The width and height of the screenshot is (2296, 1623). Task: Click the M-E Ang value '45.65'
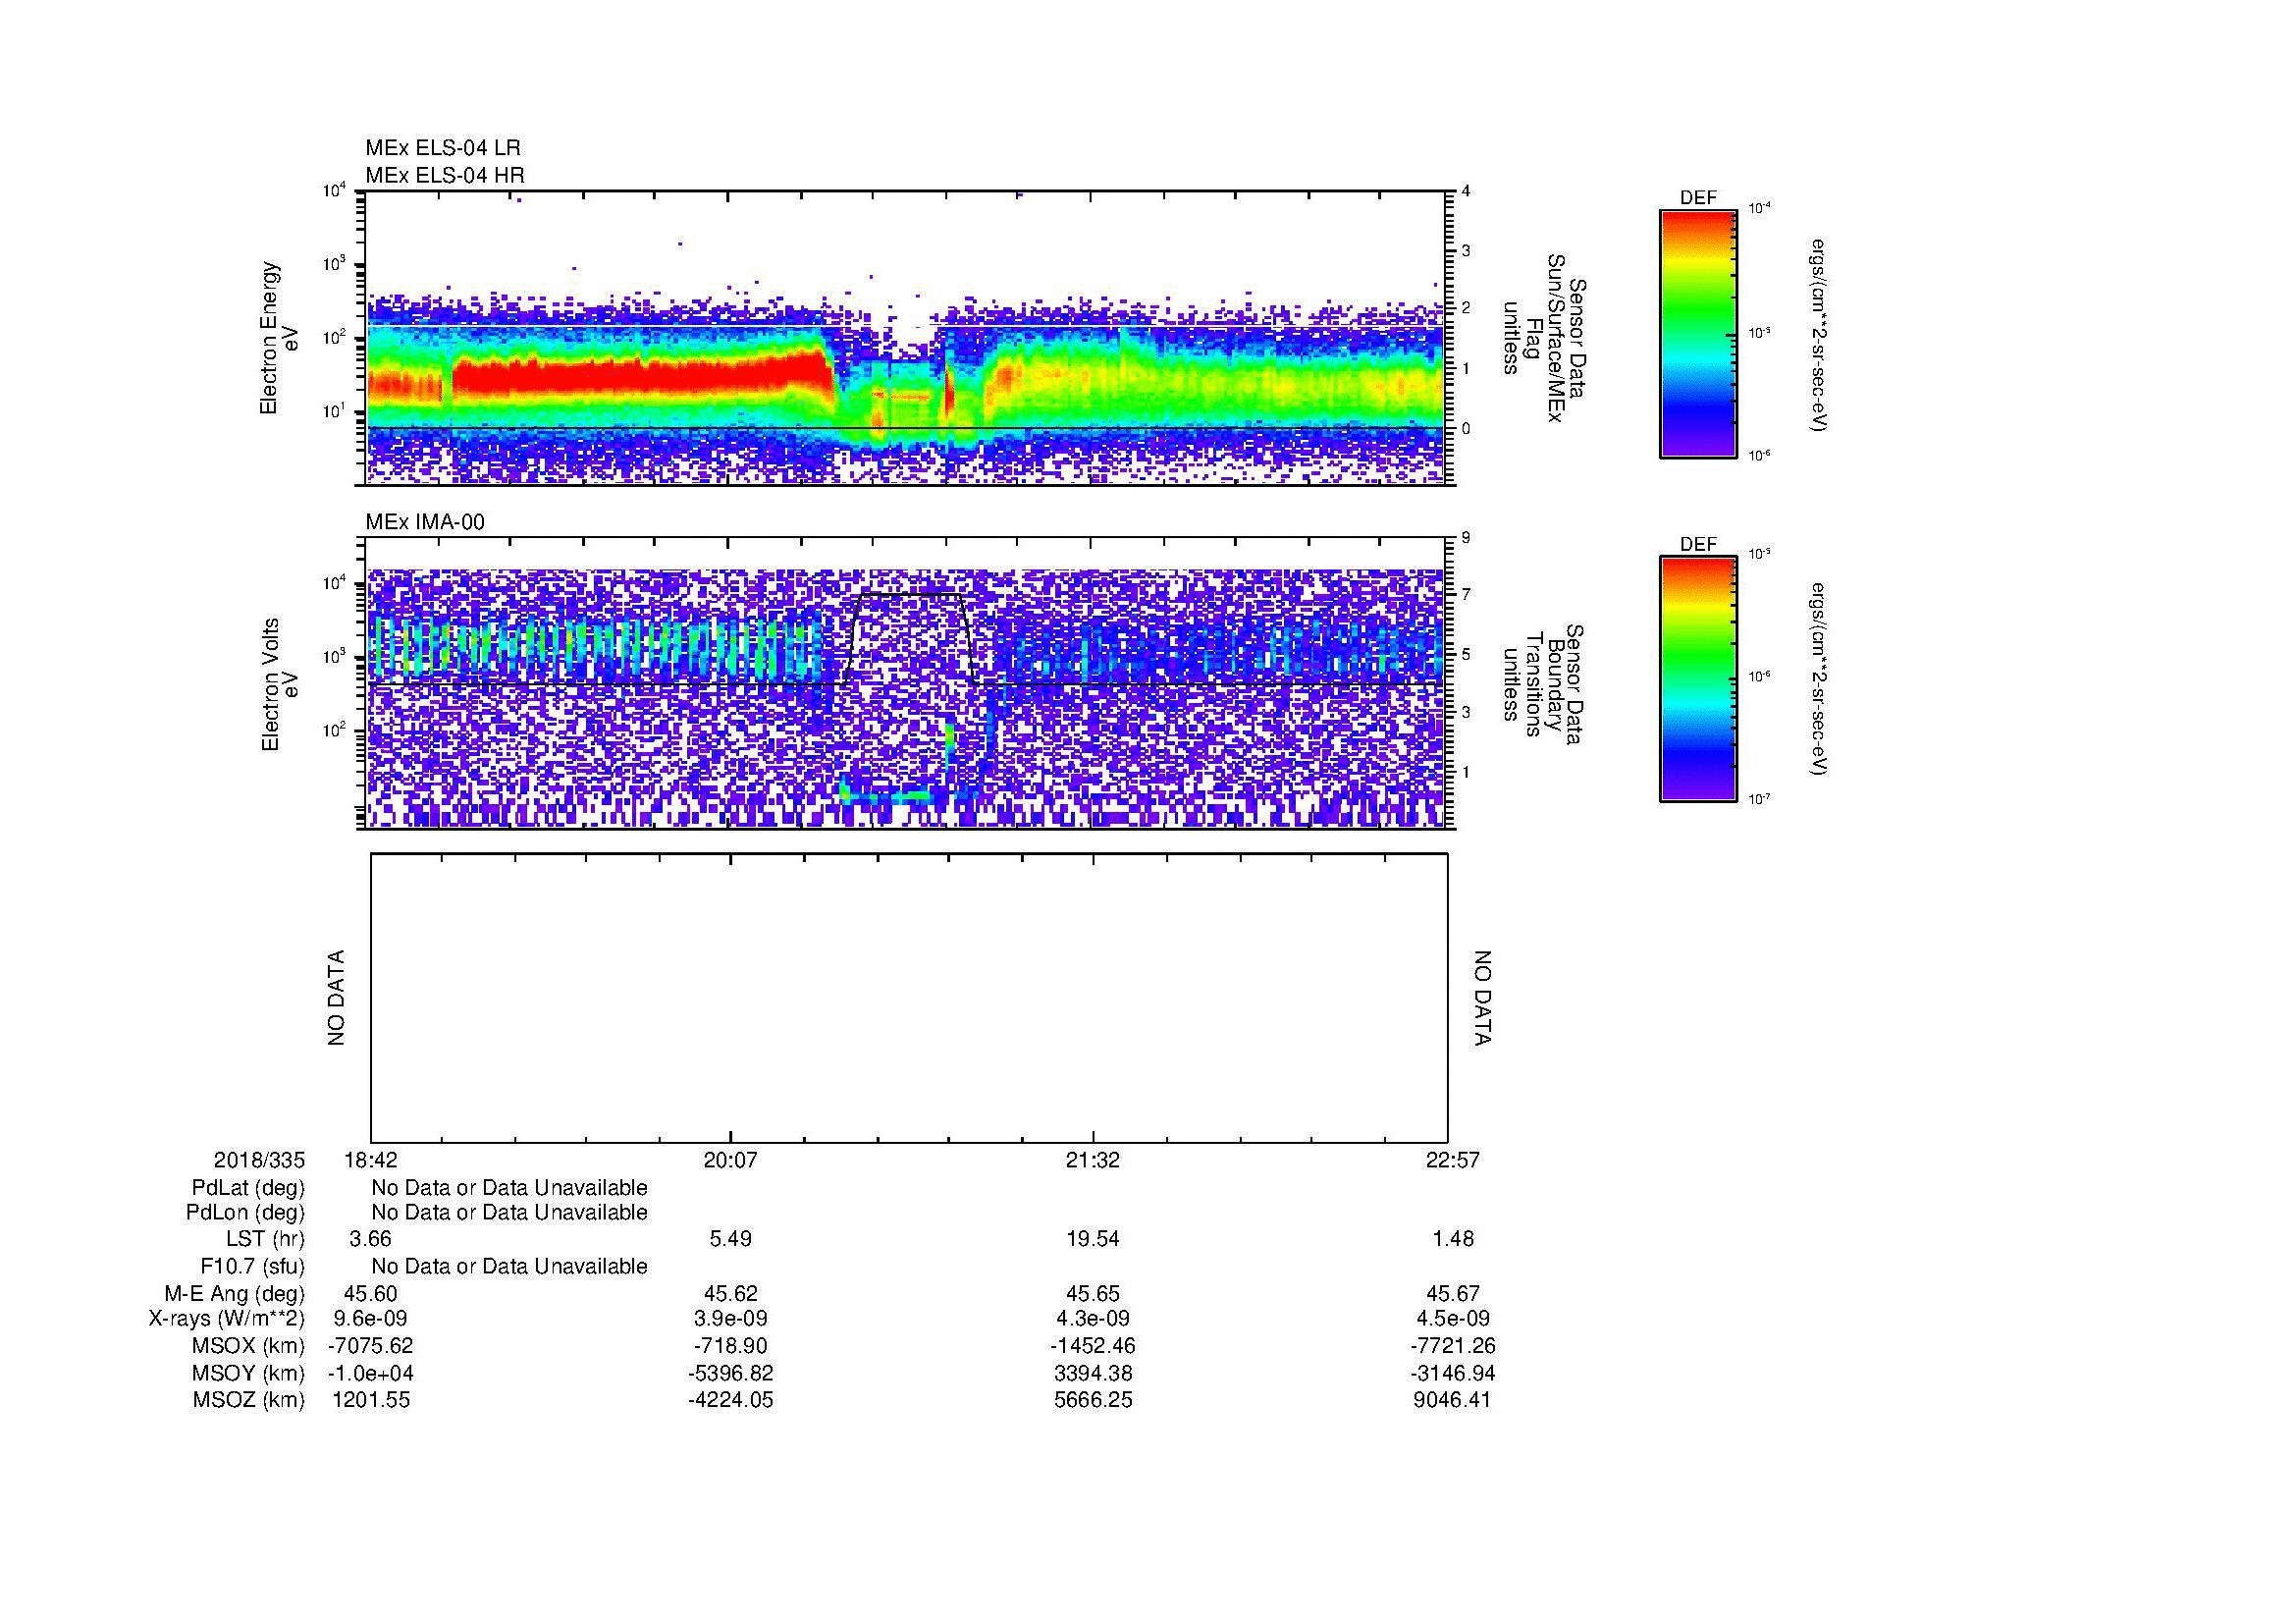point(1093,1294)
